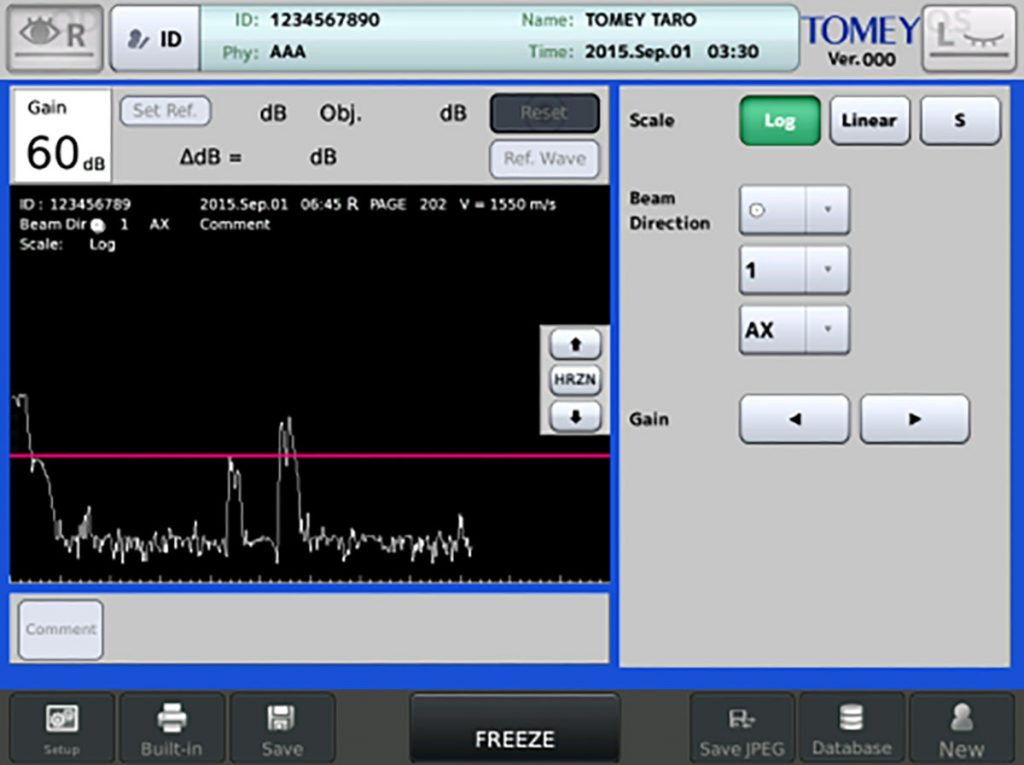
Task: Click 'Beam Dir' icon in waveform header
Action: point(97,225)
